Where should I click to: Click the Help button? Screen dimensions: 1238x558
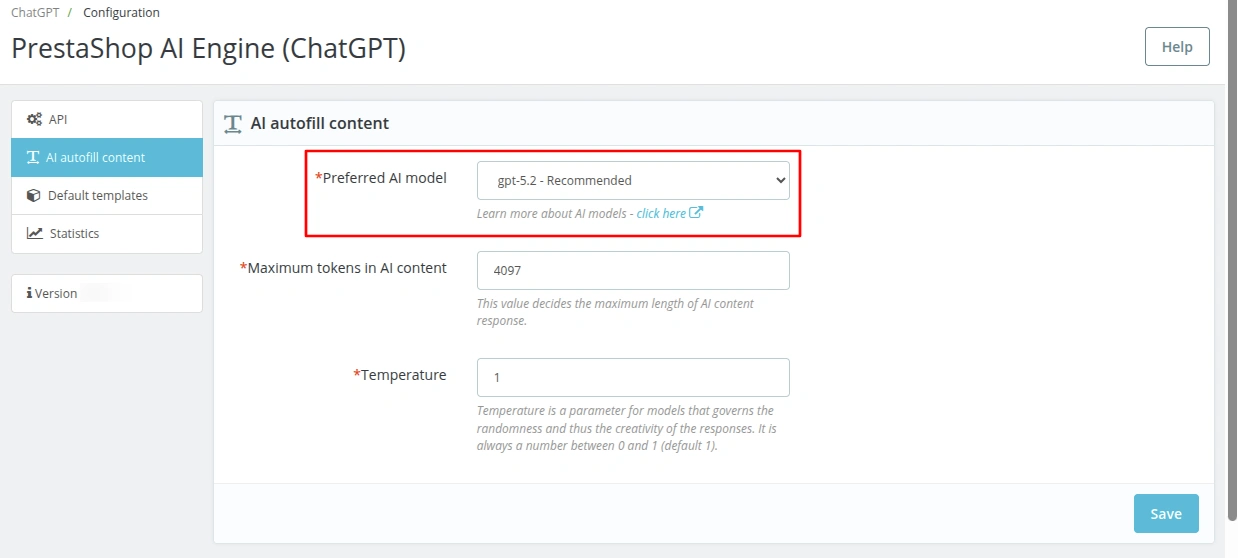point(1176,47)
